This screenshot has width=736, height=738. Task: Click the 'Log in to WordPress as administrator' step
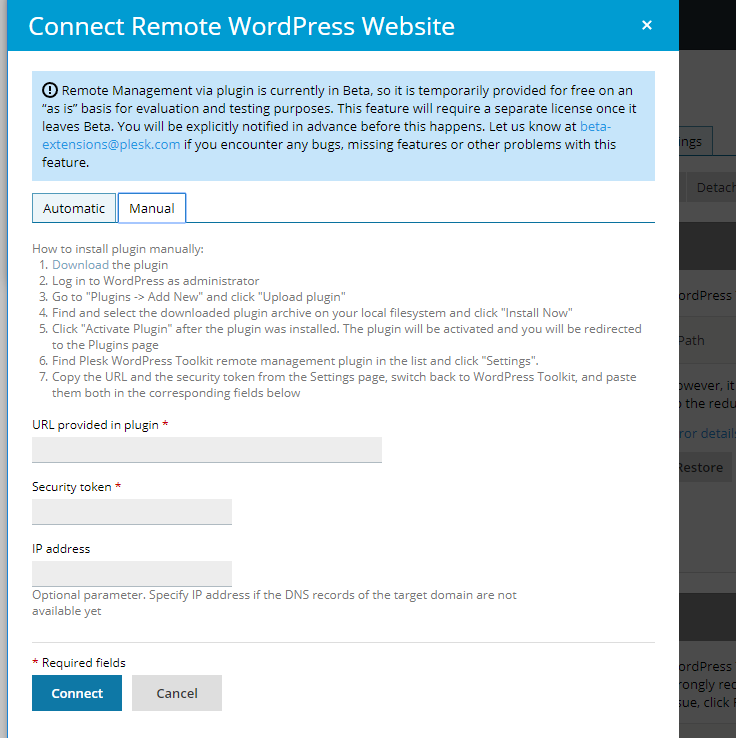[x=155, y=281]
